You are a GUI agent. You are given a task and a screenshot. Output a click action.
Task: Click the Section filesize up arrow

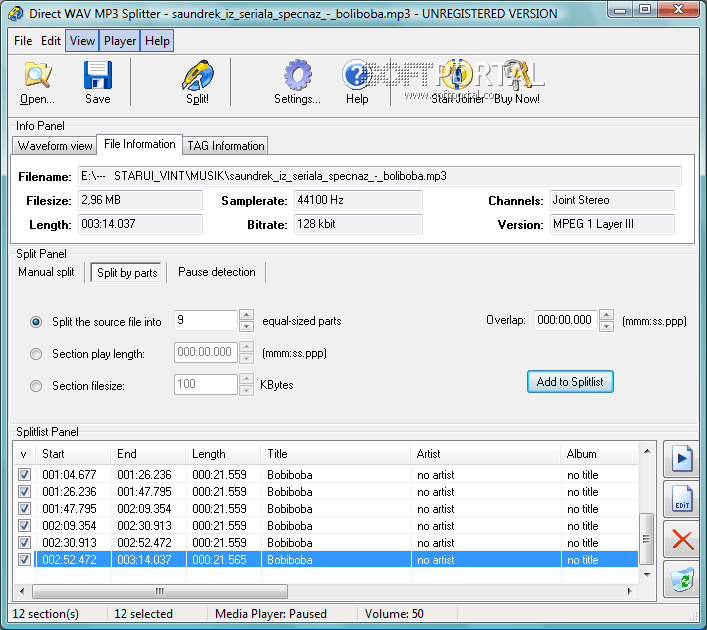246,378
